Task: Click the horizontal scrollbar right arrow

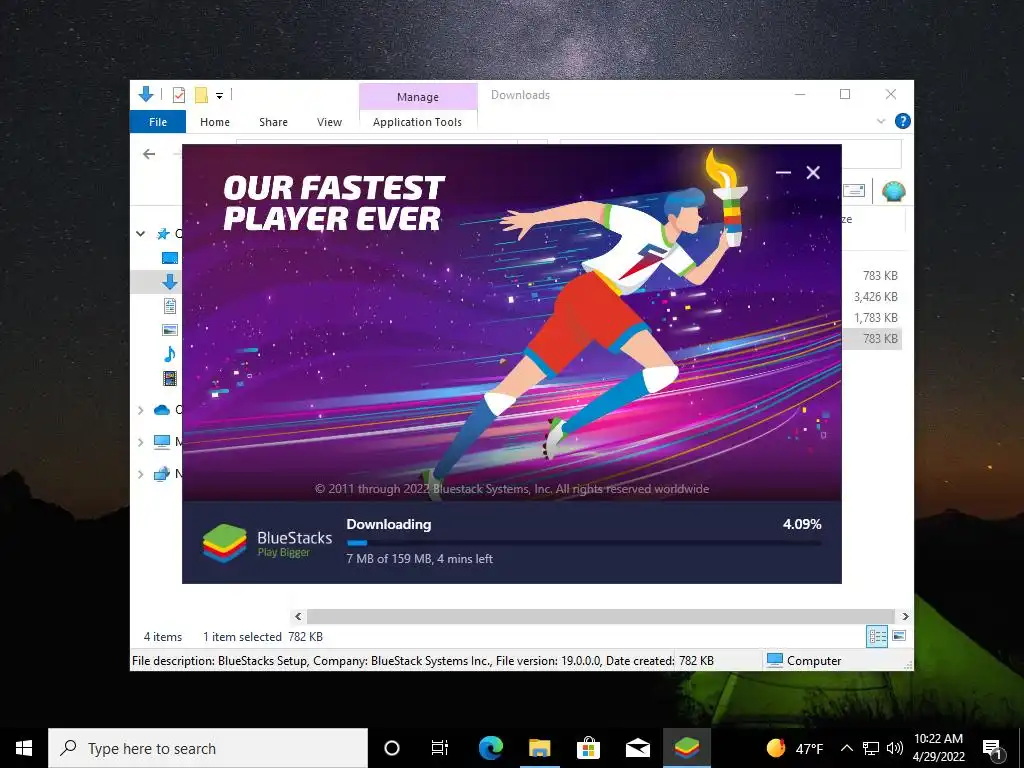Action: coord(905,616)
